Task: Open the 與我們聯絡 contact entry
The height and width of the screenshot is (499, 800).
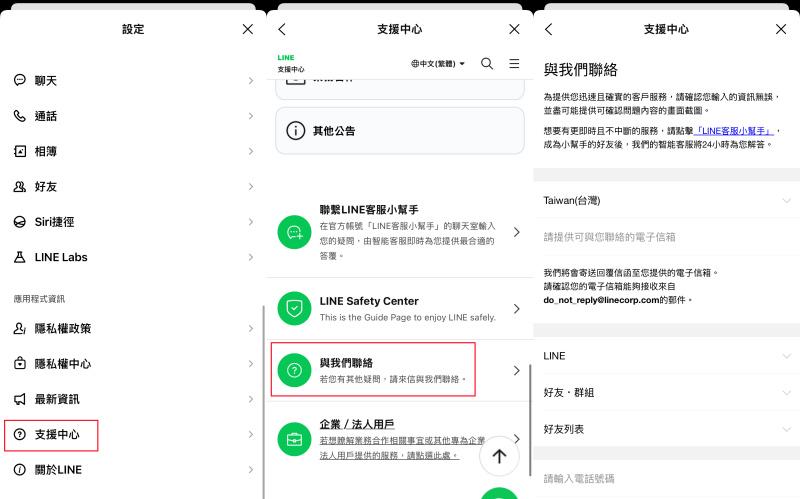Action: coord(399,370)
